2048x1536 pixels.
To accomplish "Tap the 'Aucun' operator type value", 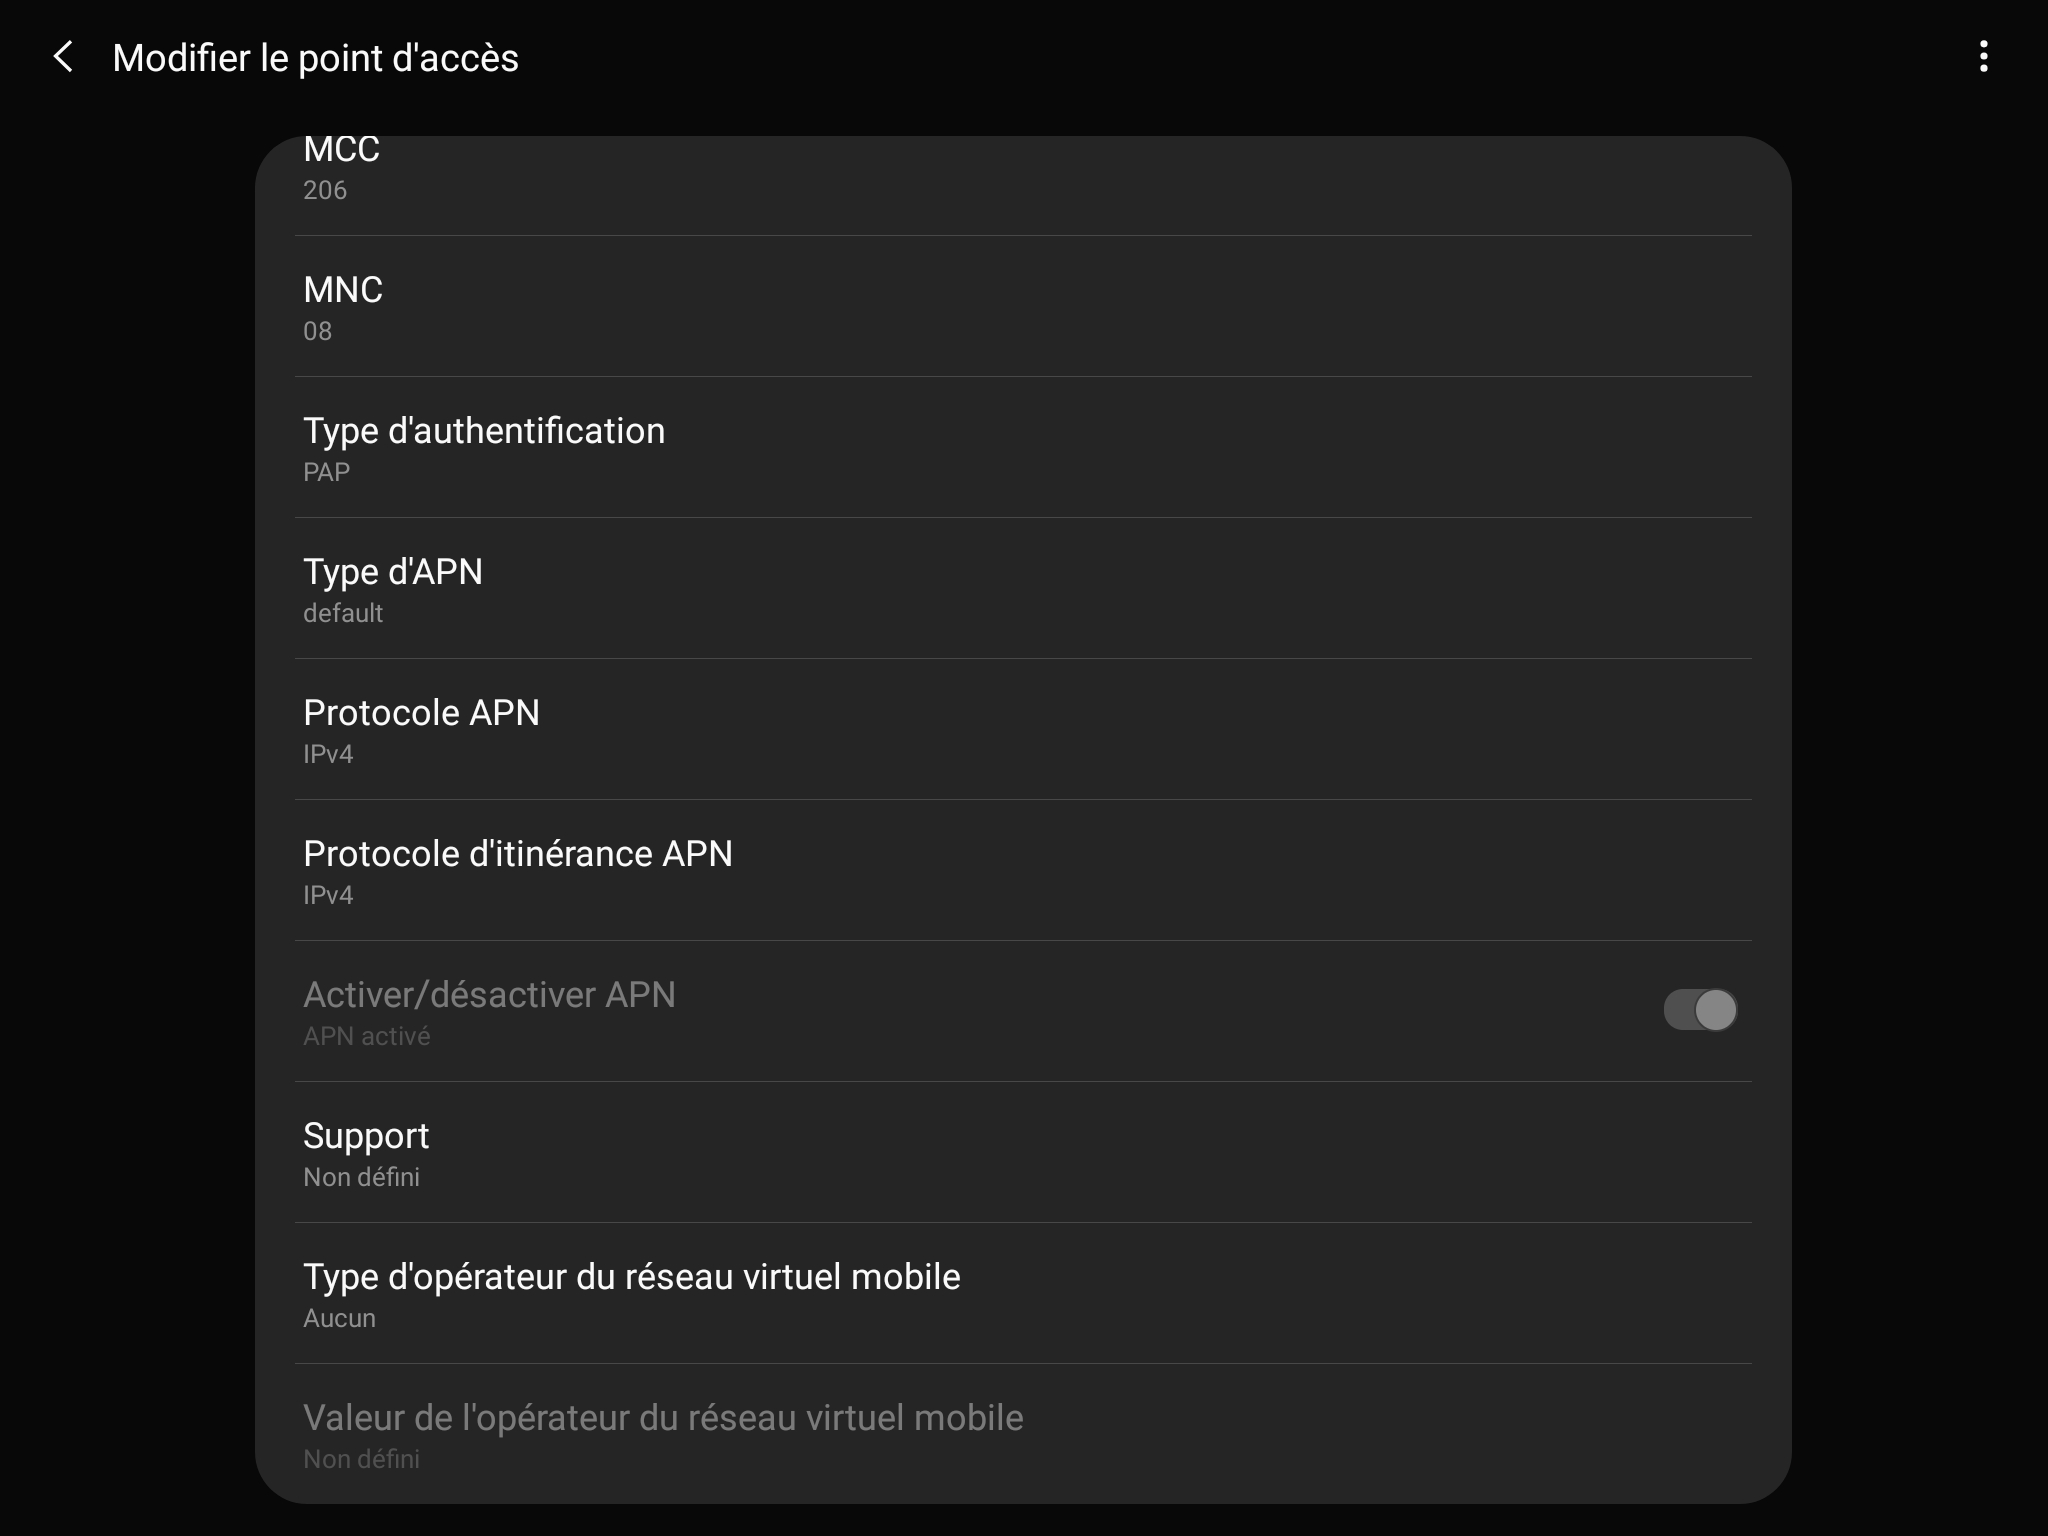I will pos(340,1318).
